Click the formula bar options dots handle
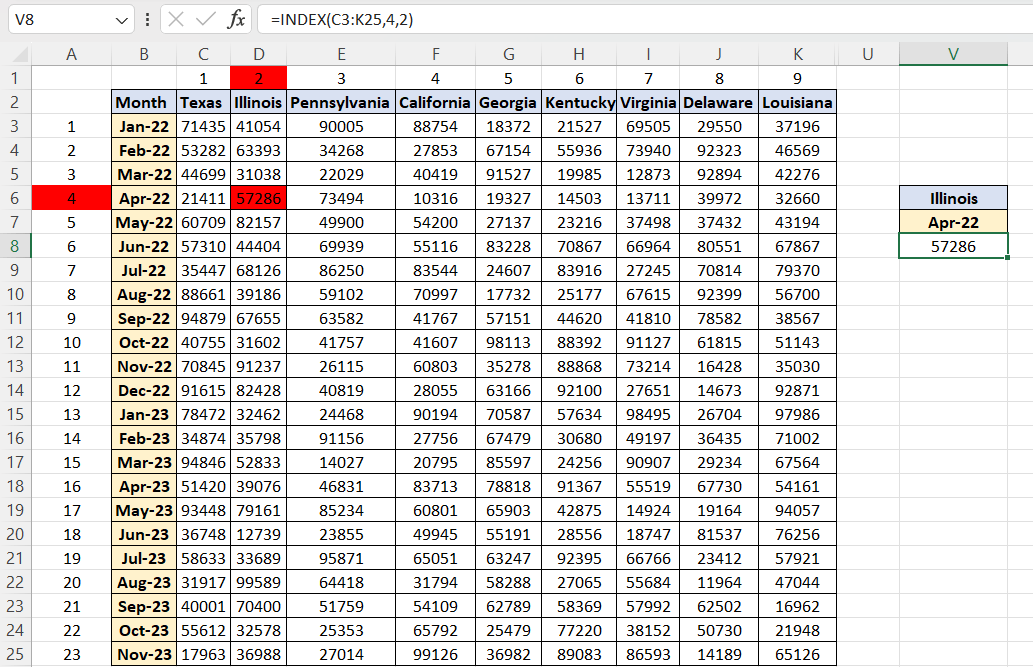Screen dimensions: 1033x667 tap(148, 20)
